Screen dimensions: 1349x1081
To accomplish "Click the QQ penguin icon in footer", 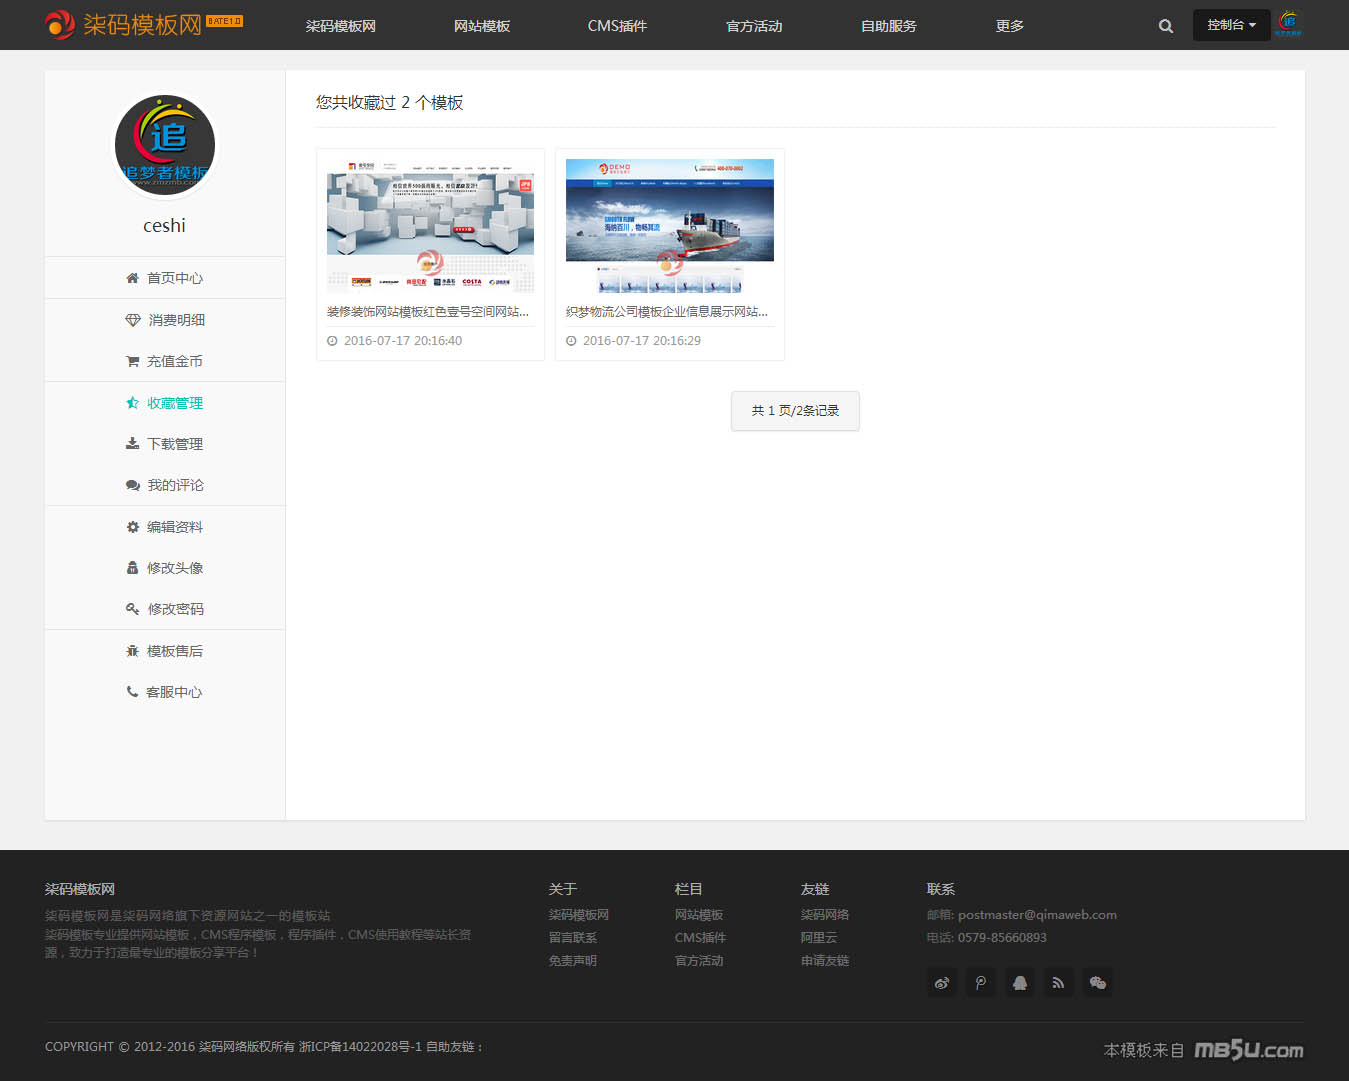I will coord(1019,983).
